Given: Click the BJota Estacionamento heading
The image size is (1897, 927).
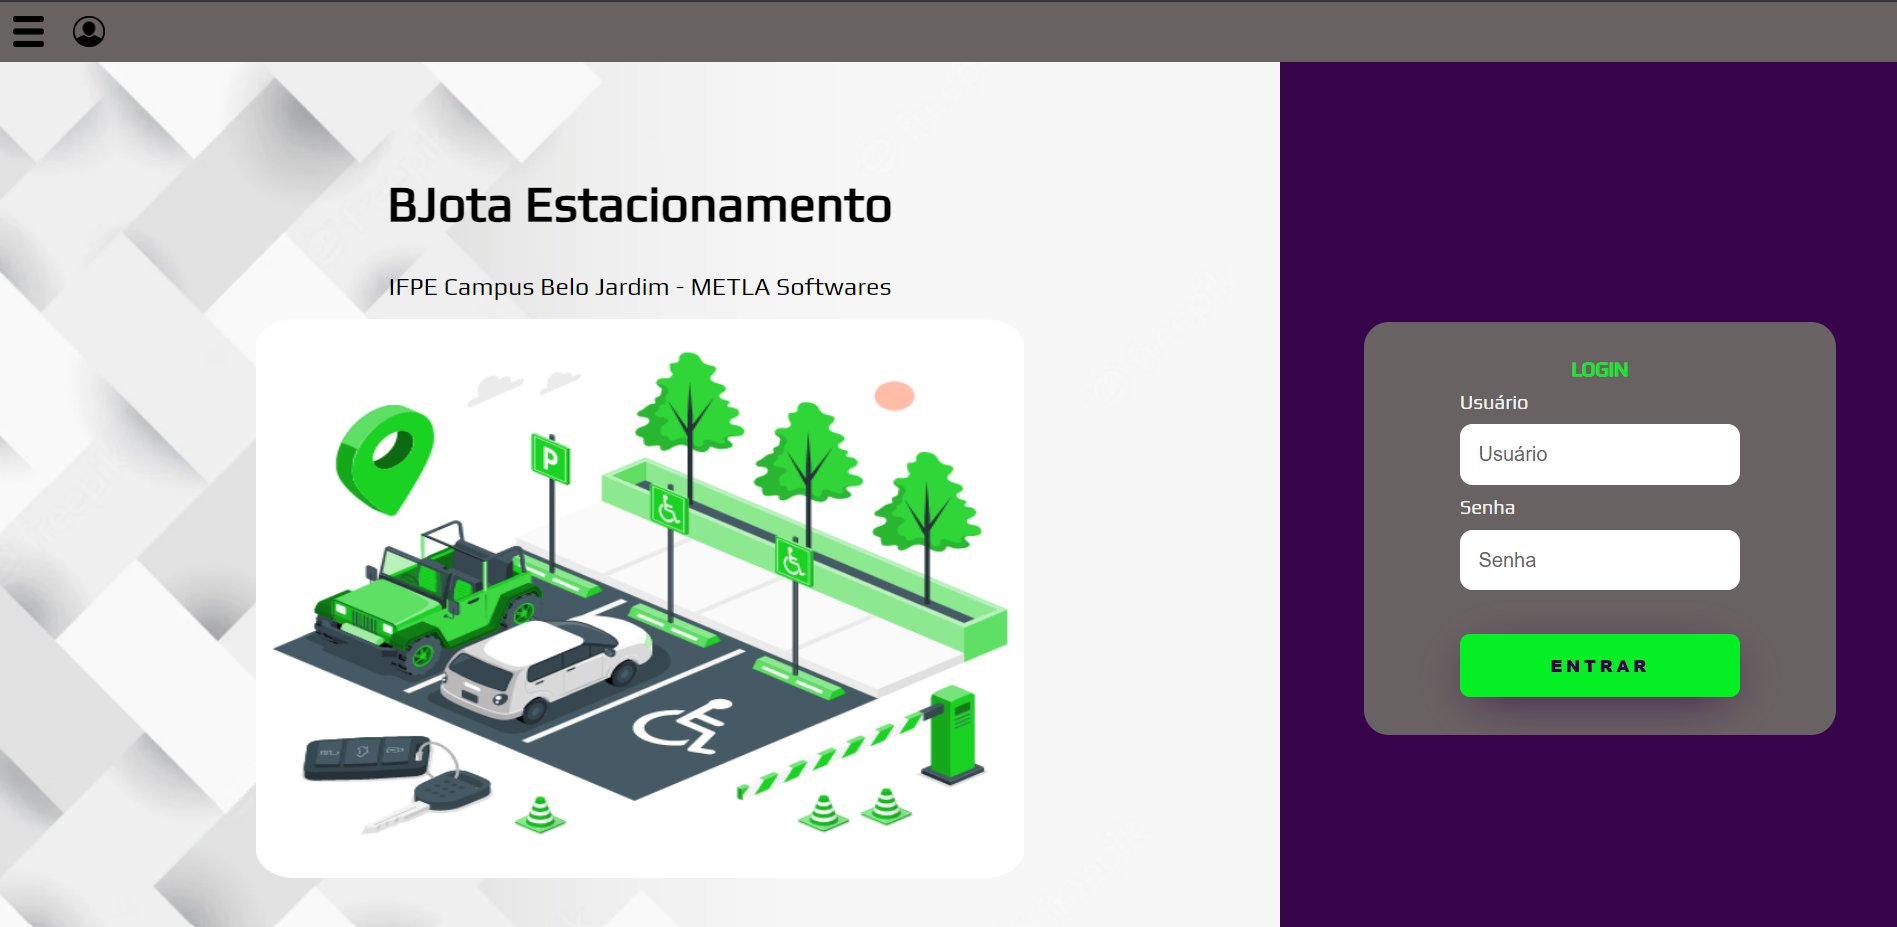Looking at the screenshot, I should (640, 206).
